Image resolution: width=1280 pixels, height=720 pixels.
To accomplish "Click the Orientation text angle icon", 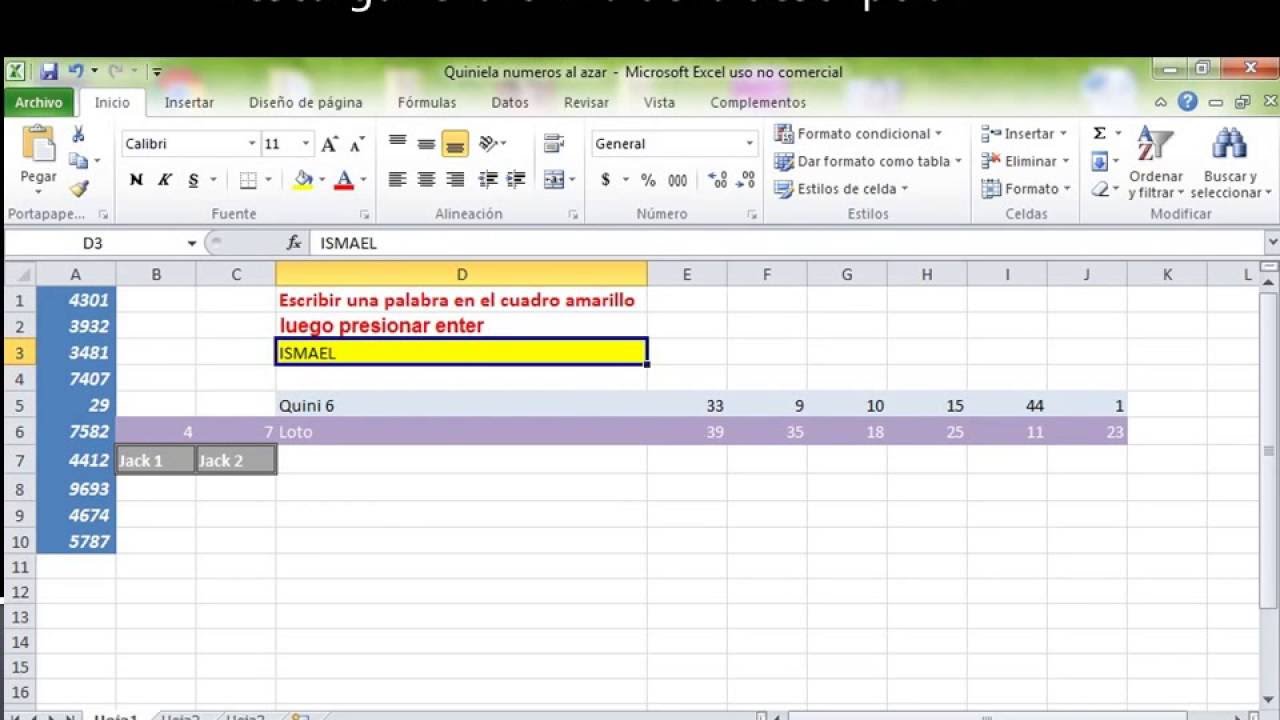I will [487, 144].
